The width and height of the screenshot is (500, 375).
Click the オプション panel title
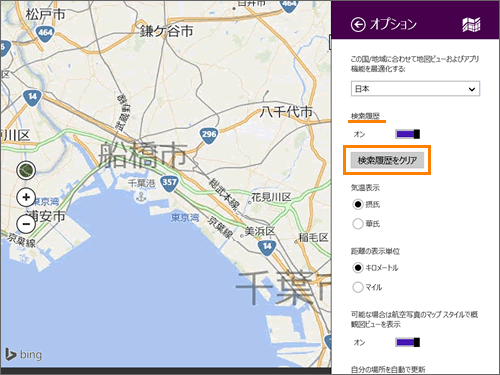393,25
